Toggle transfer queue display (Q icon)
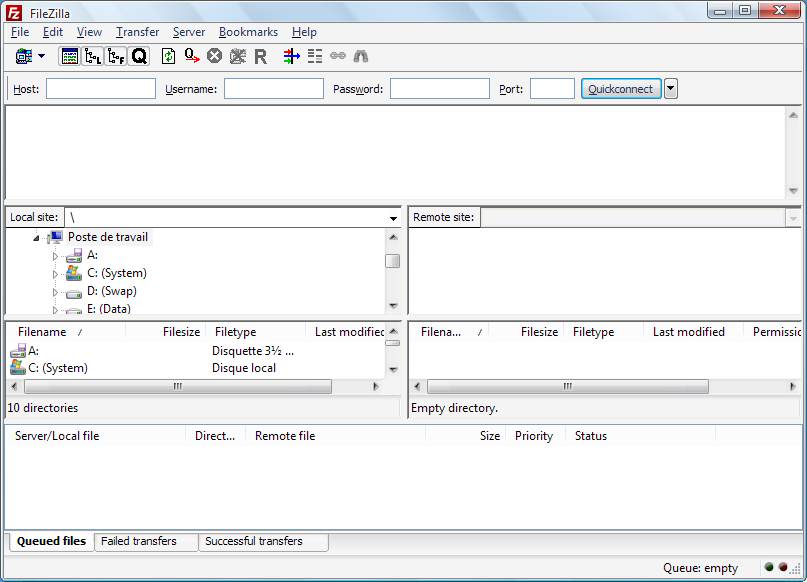The height and width of the screenshot is (582, 807). (139, 56)
